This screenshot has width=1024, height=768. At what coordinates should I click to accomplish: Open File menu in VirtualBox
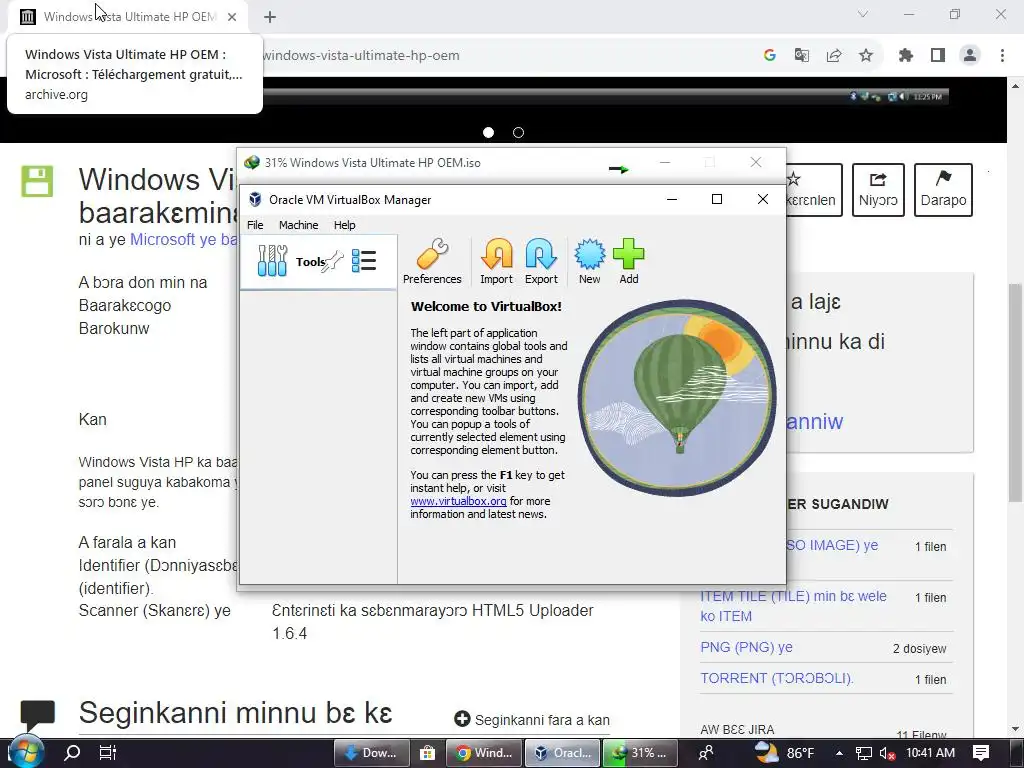click(x=255, y=225)
